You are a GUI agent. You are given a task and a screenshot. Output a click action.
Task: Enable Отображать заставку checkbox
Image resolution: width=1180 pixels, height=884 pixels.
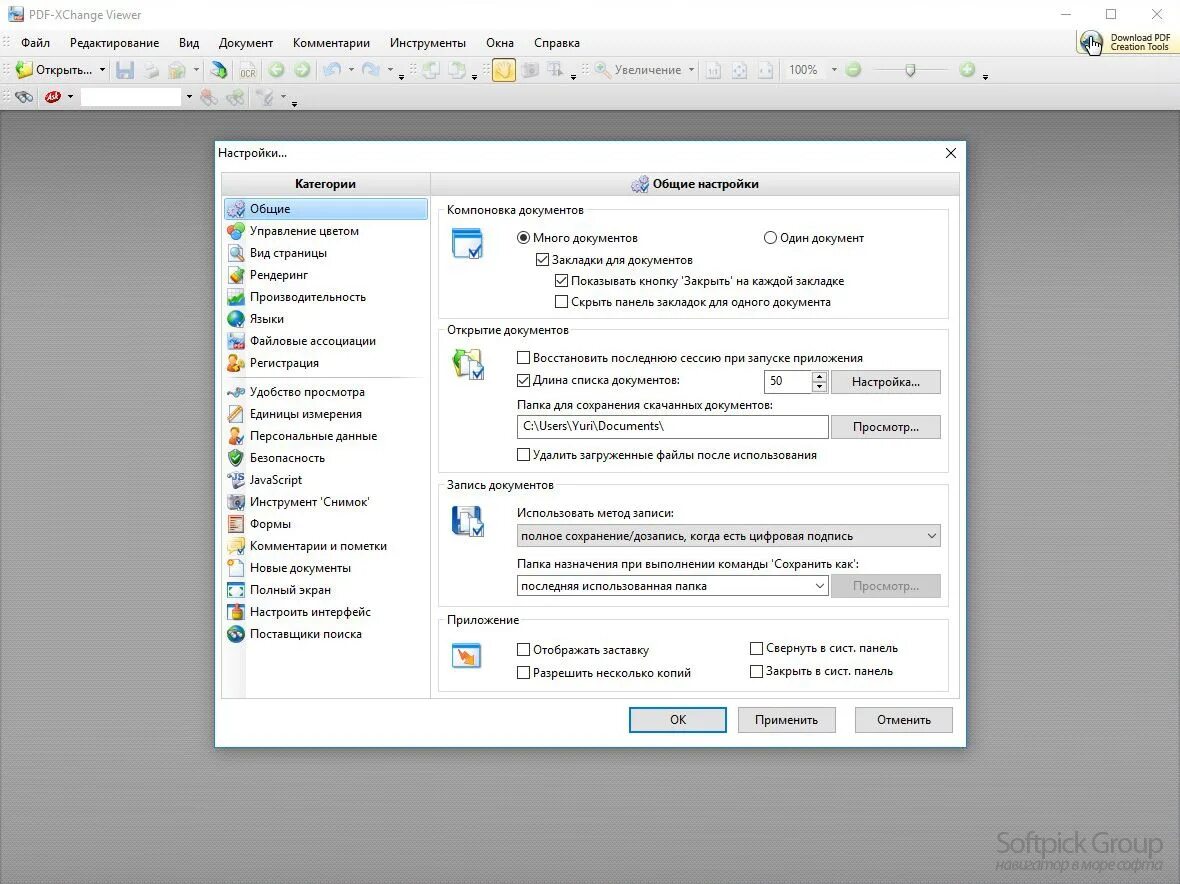[523, 649]
